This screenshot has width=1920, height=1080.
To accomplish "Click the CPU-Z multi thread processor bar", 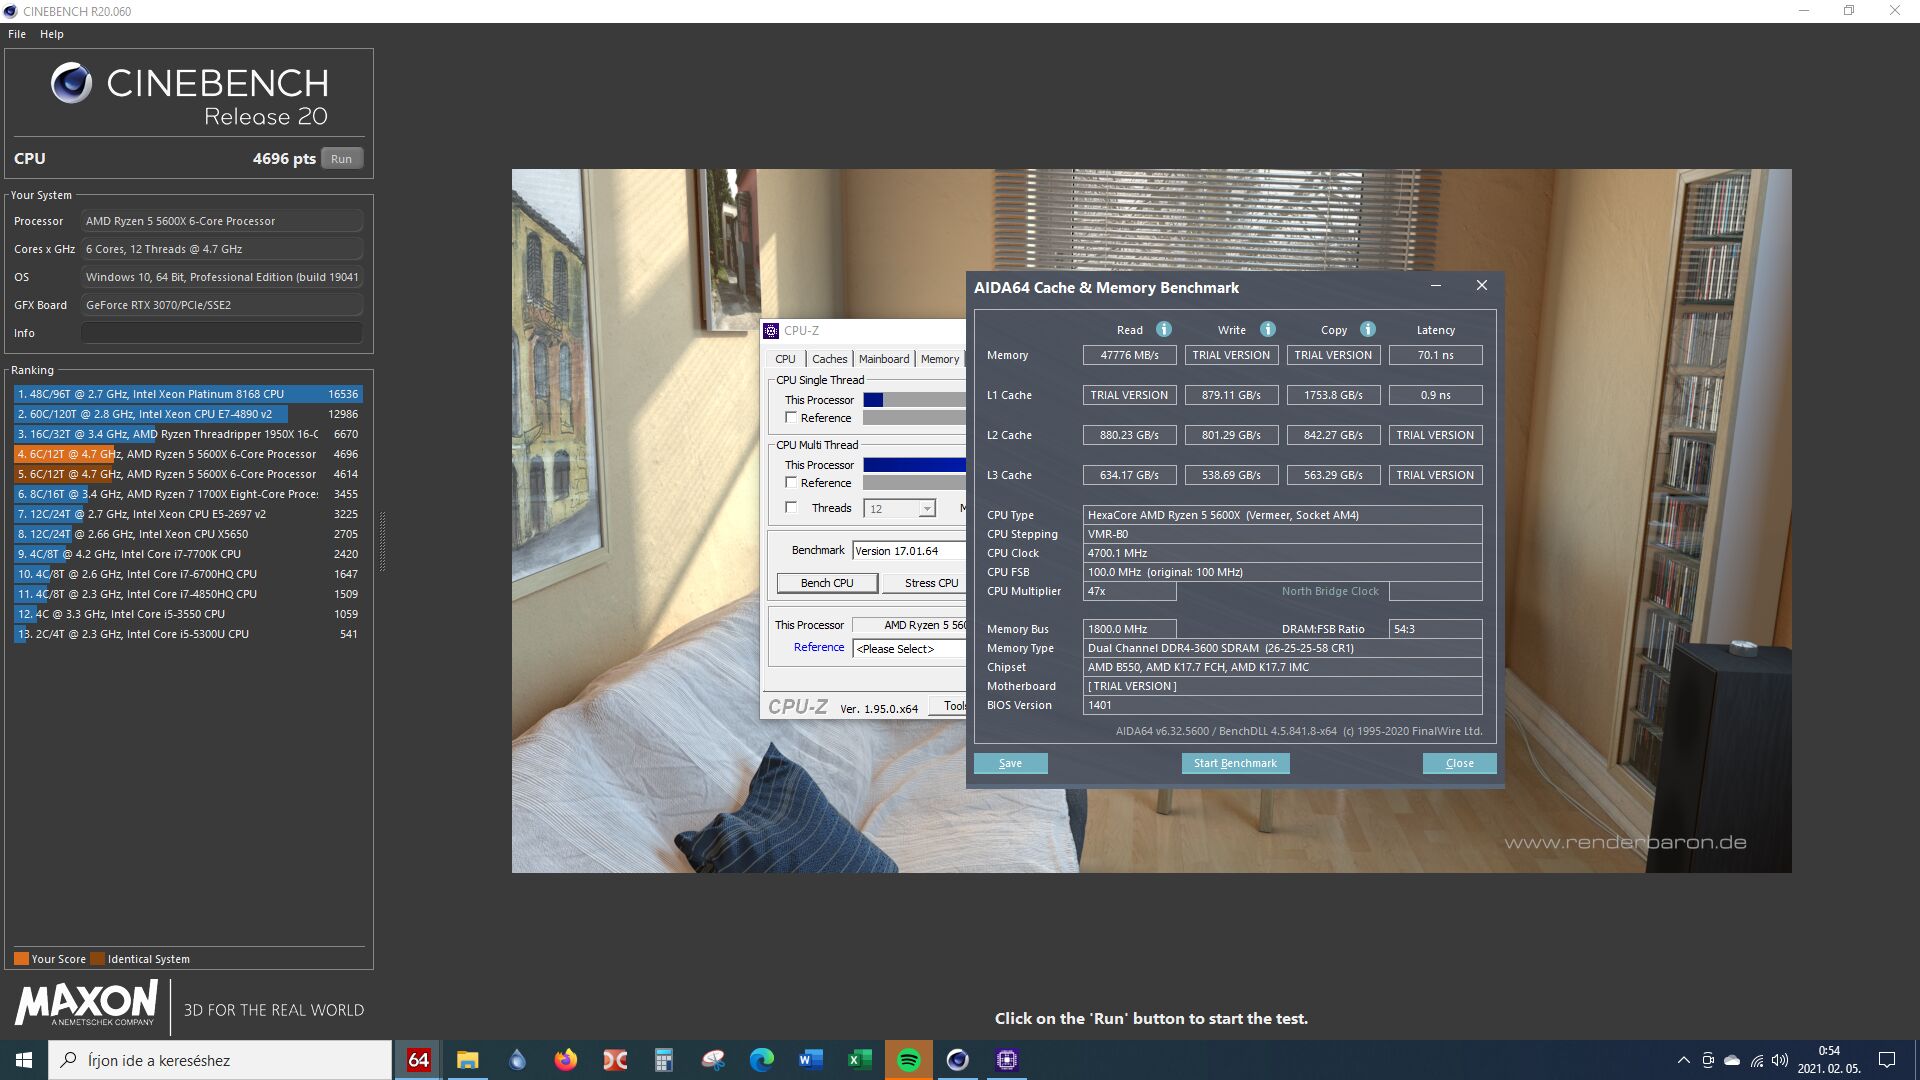I will [914, 465].
